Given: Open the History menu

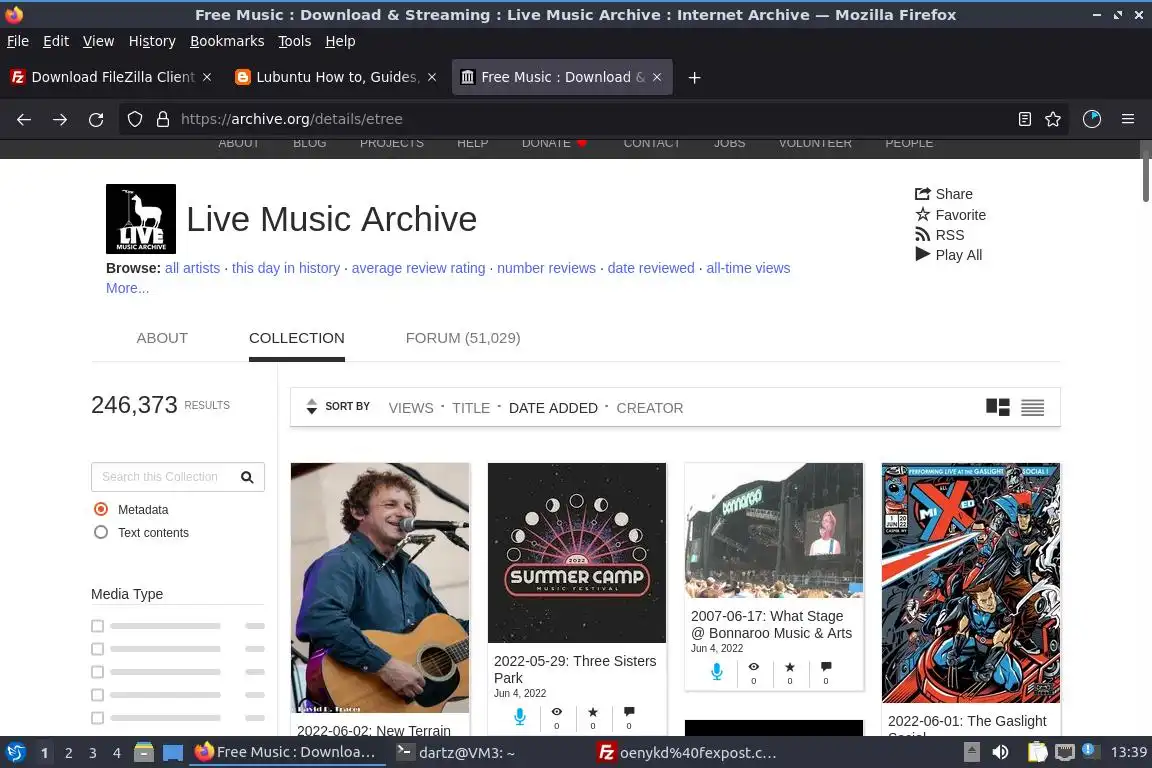Looking at the screenshot, I should (x=152, y=41).
